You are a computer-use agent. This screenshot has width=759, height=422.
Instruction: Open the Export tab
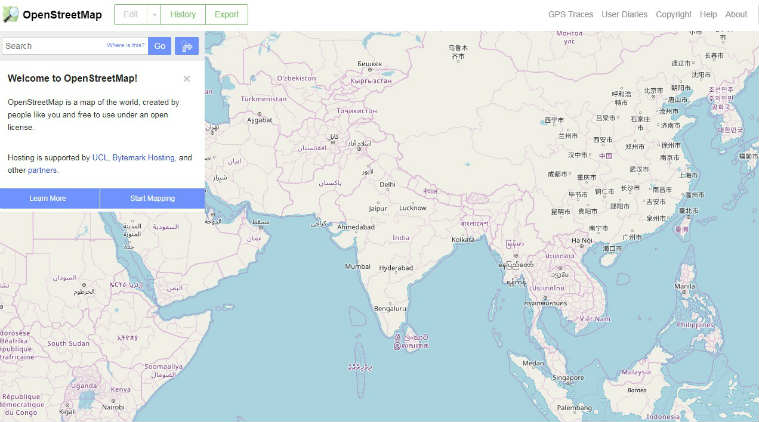(227, 15)
